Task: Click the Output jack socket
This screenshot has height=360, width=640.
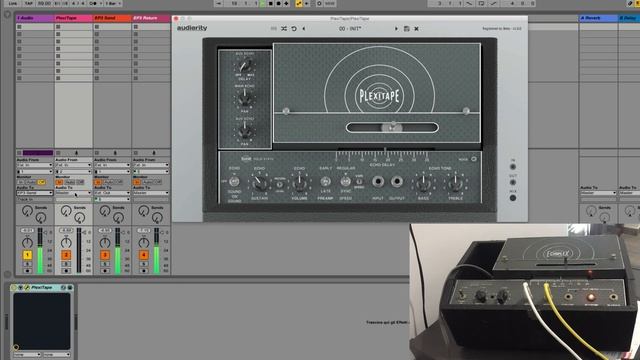Action: click(397, 181)
